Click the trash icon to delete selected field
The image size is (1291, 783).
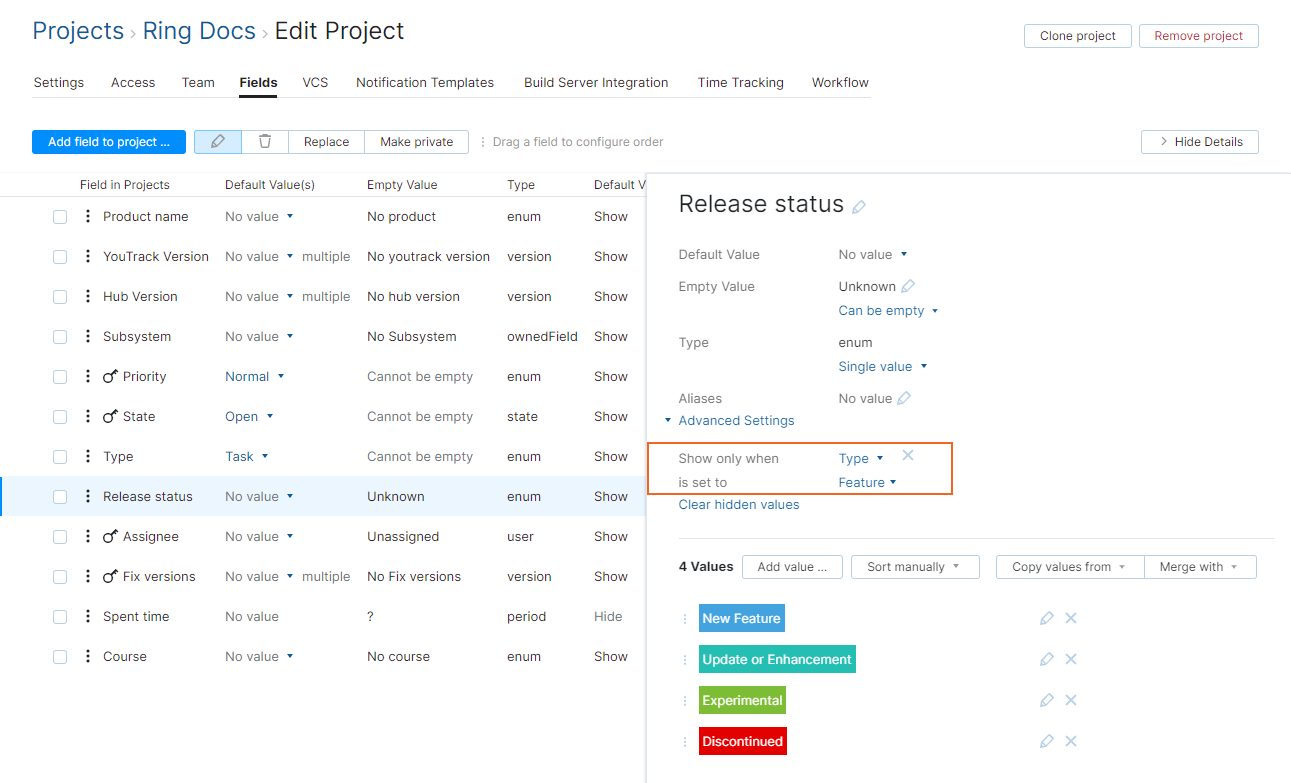(x=264, y=141)
